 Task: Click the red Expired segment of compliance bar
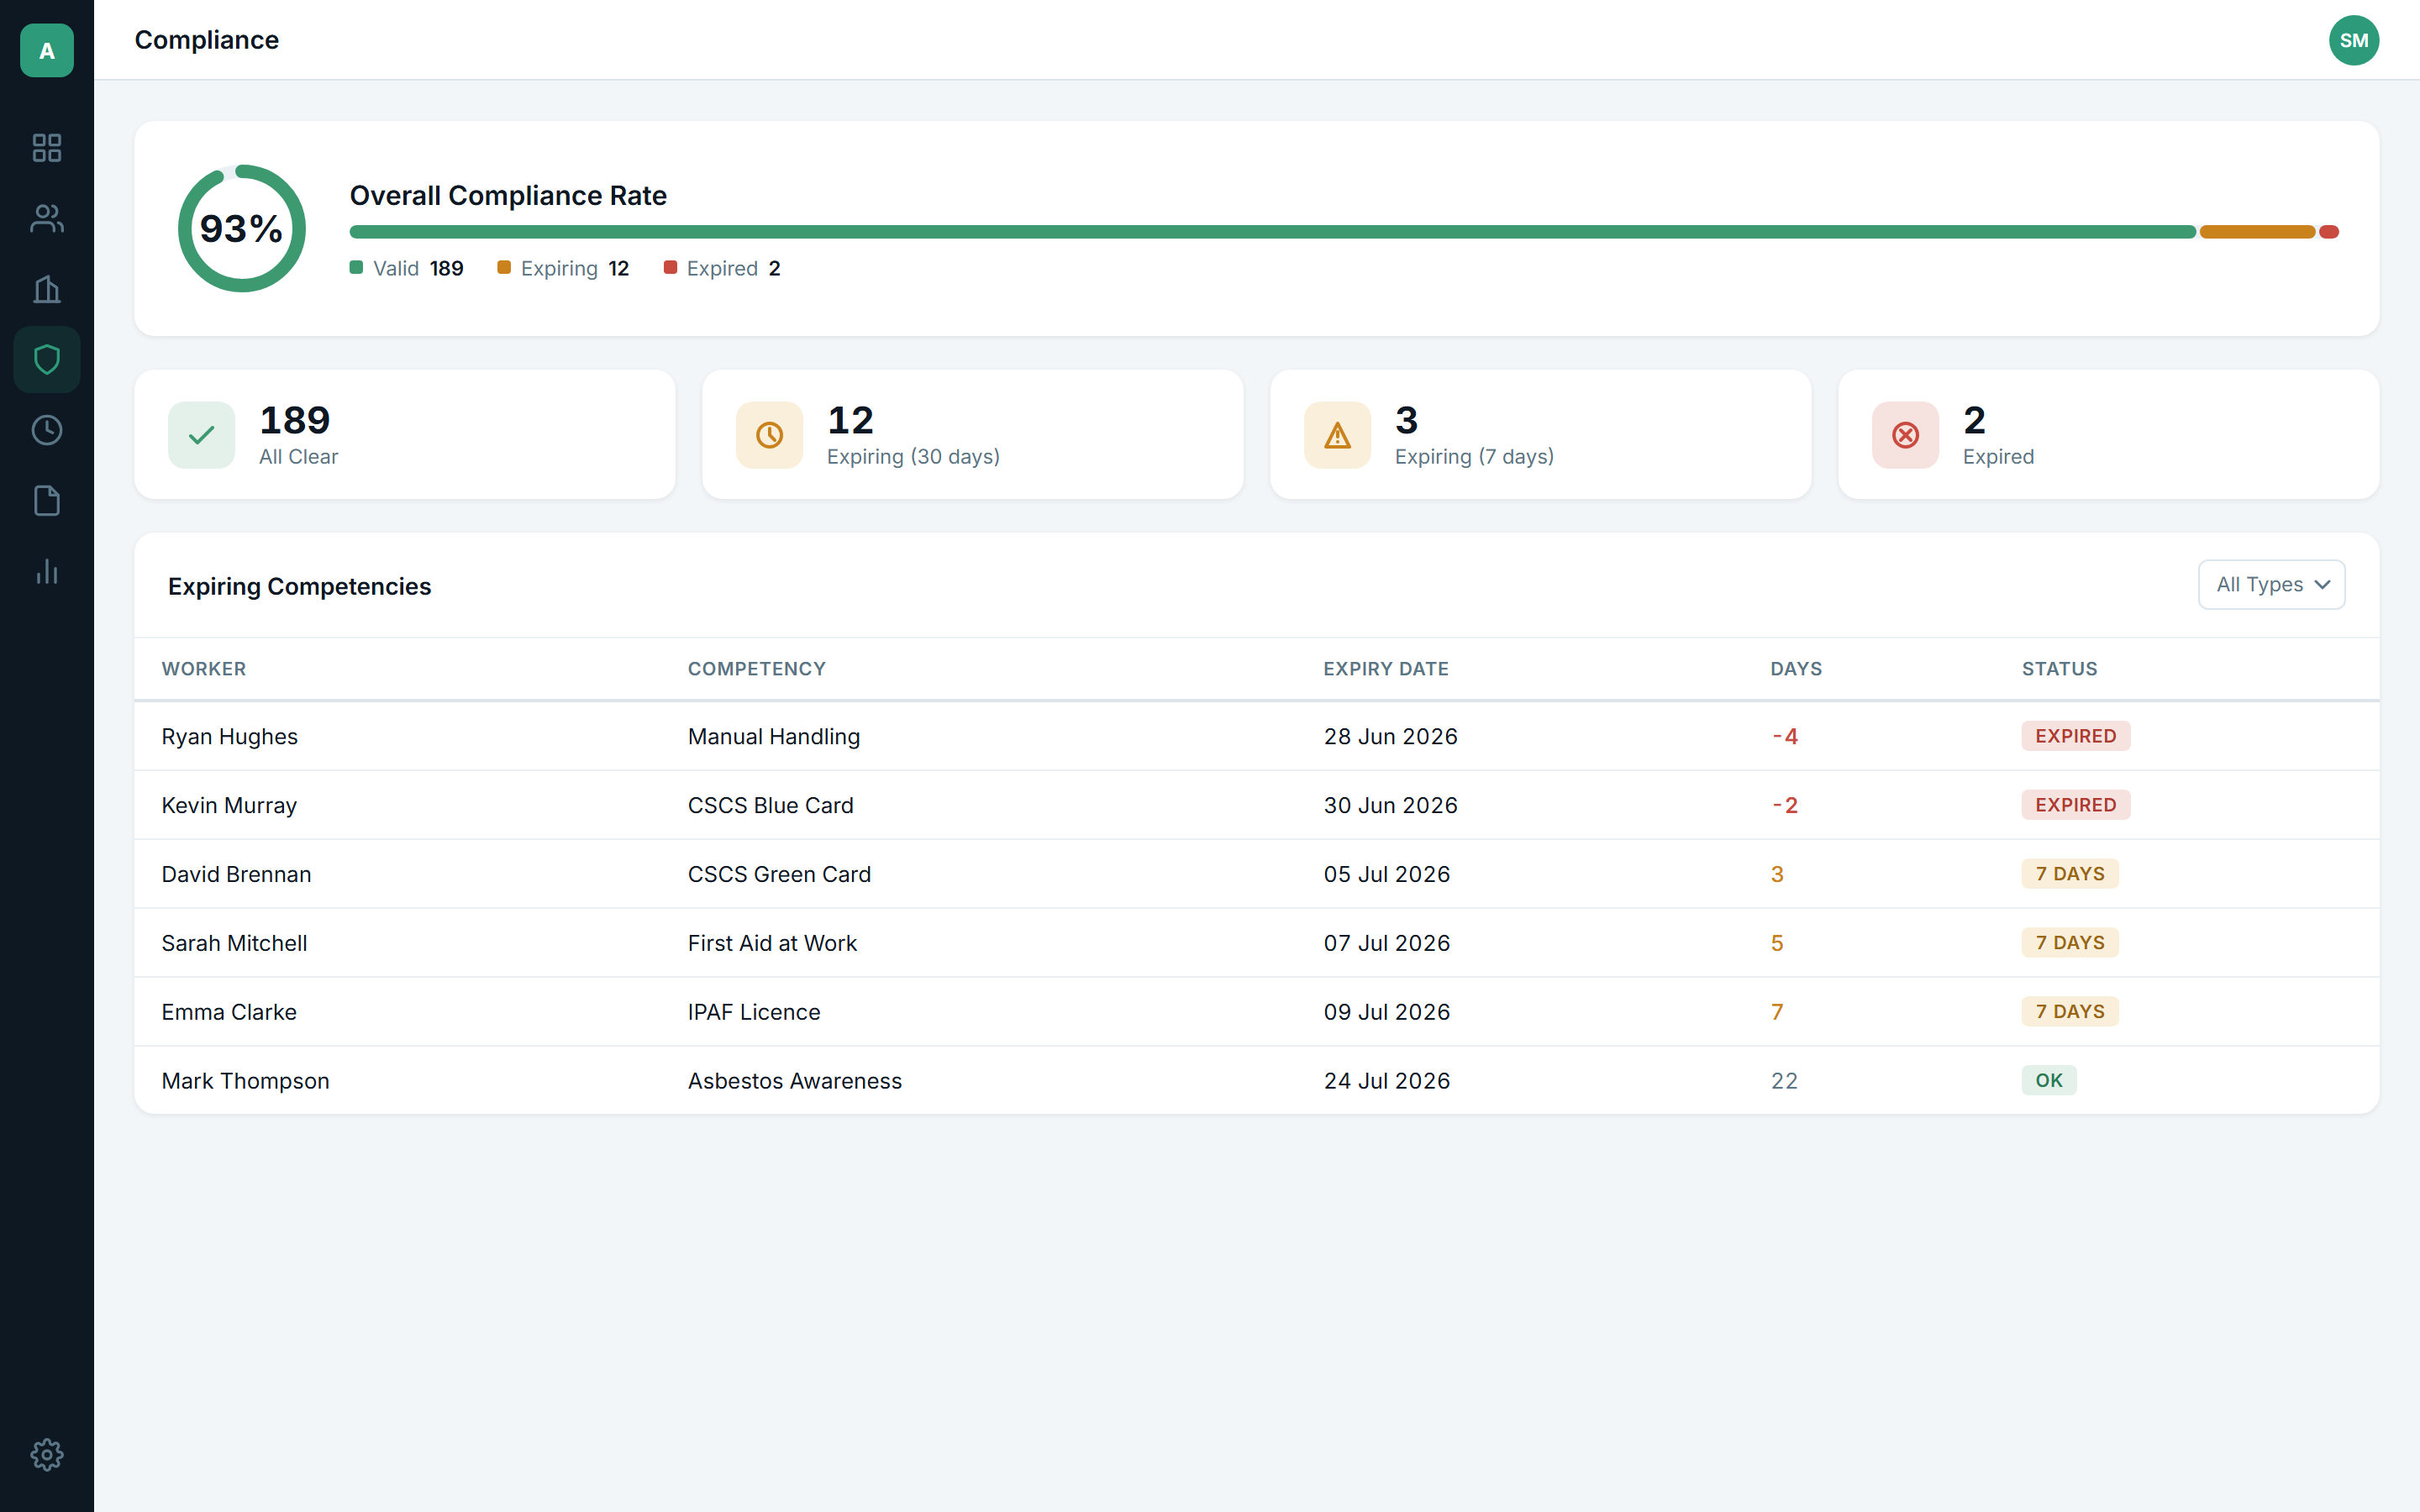tap(2329, 232)
